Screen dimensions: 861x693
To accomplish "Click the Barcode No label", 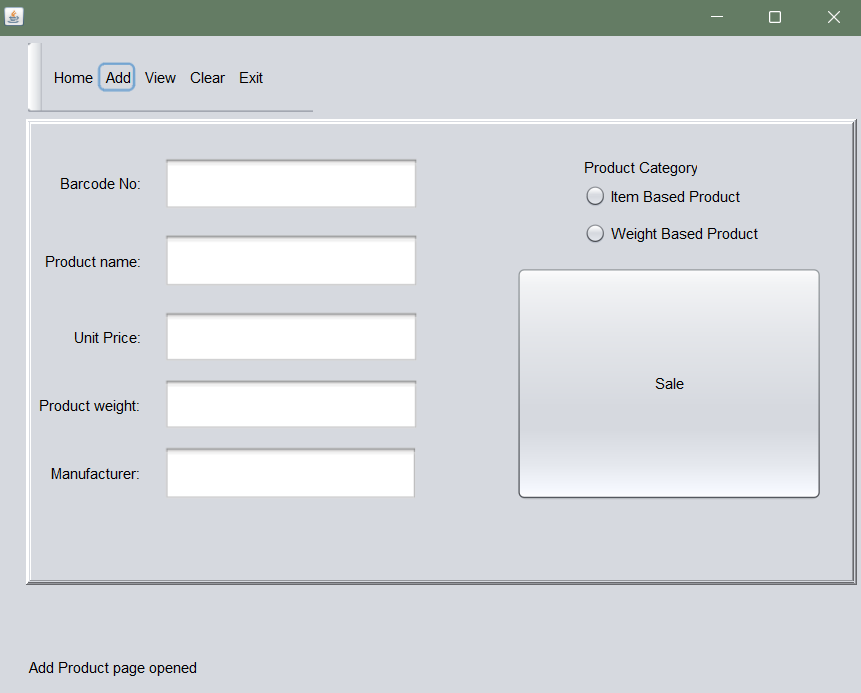I will coord(100,183).
